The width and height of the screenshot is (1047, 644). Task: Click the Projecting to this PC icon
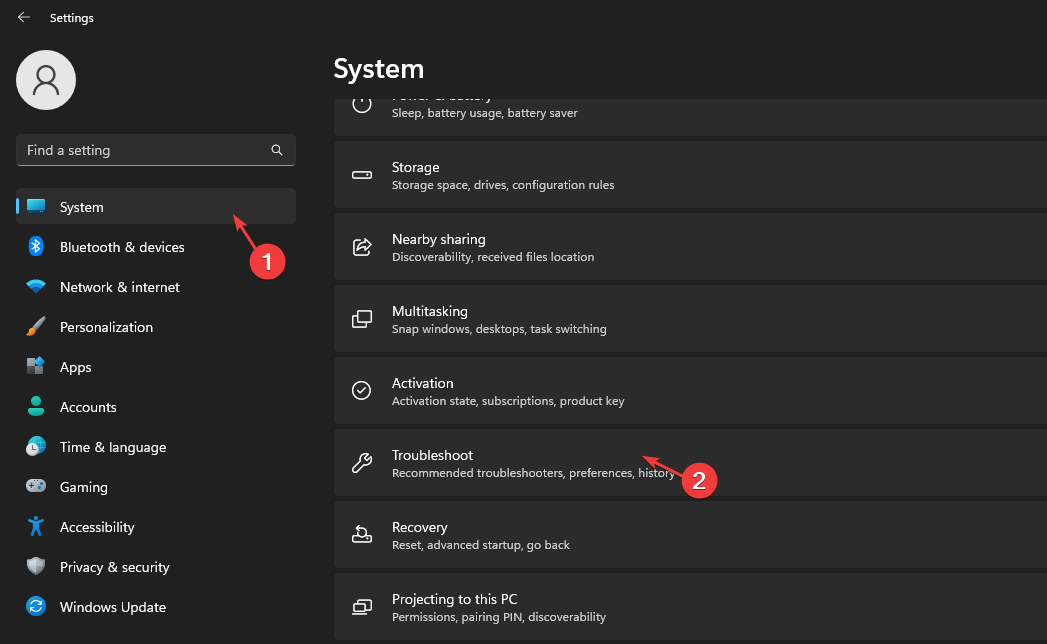362,607
